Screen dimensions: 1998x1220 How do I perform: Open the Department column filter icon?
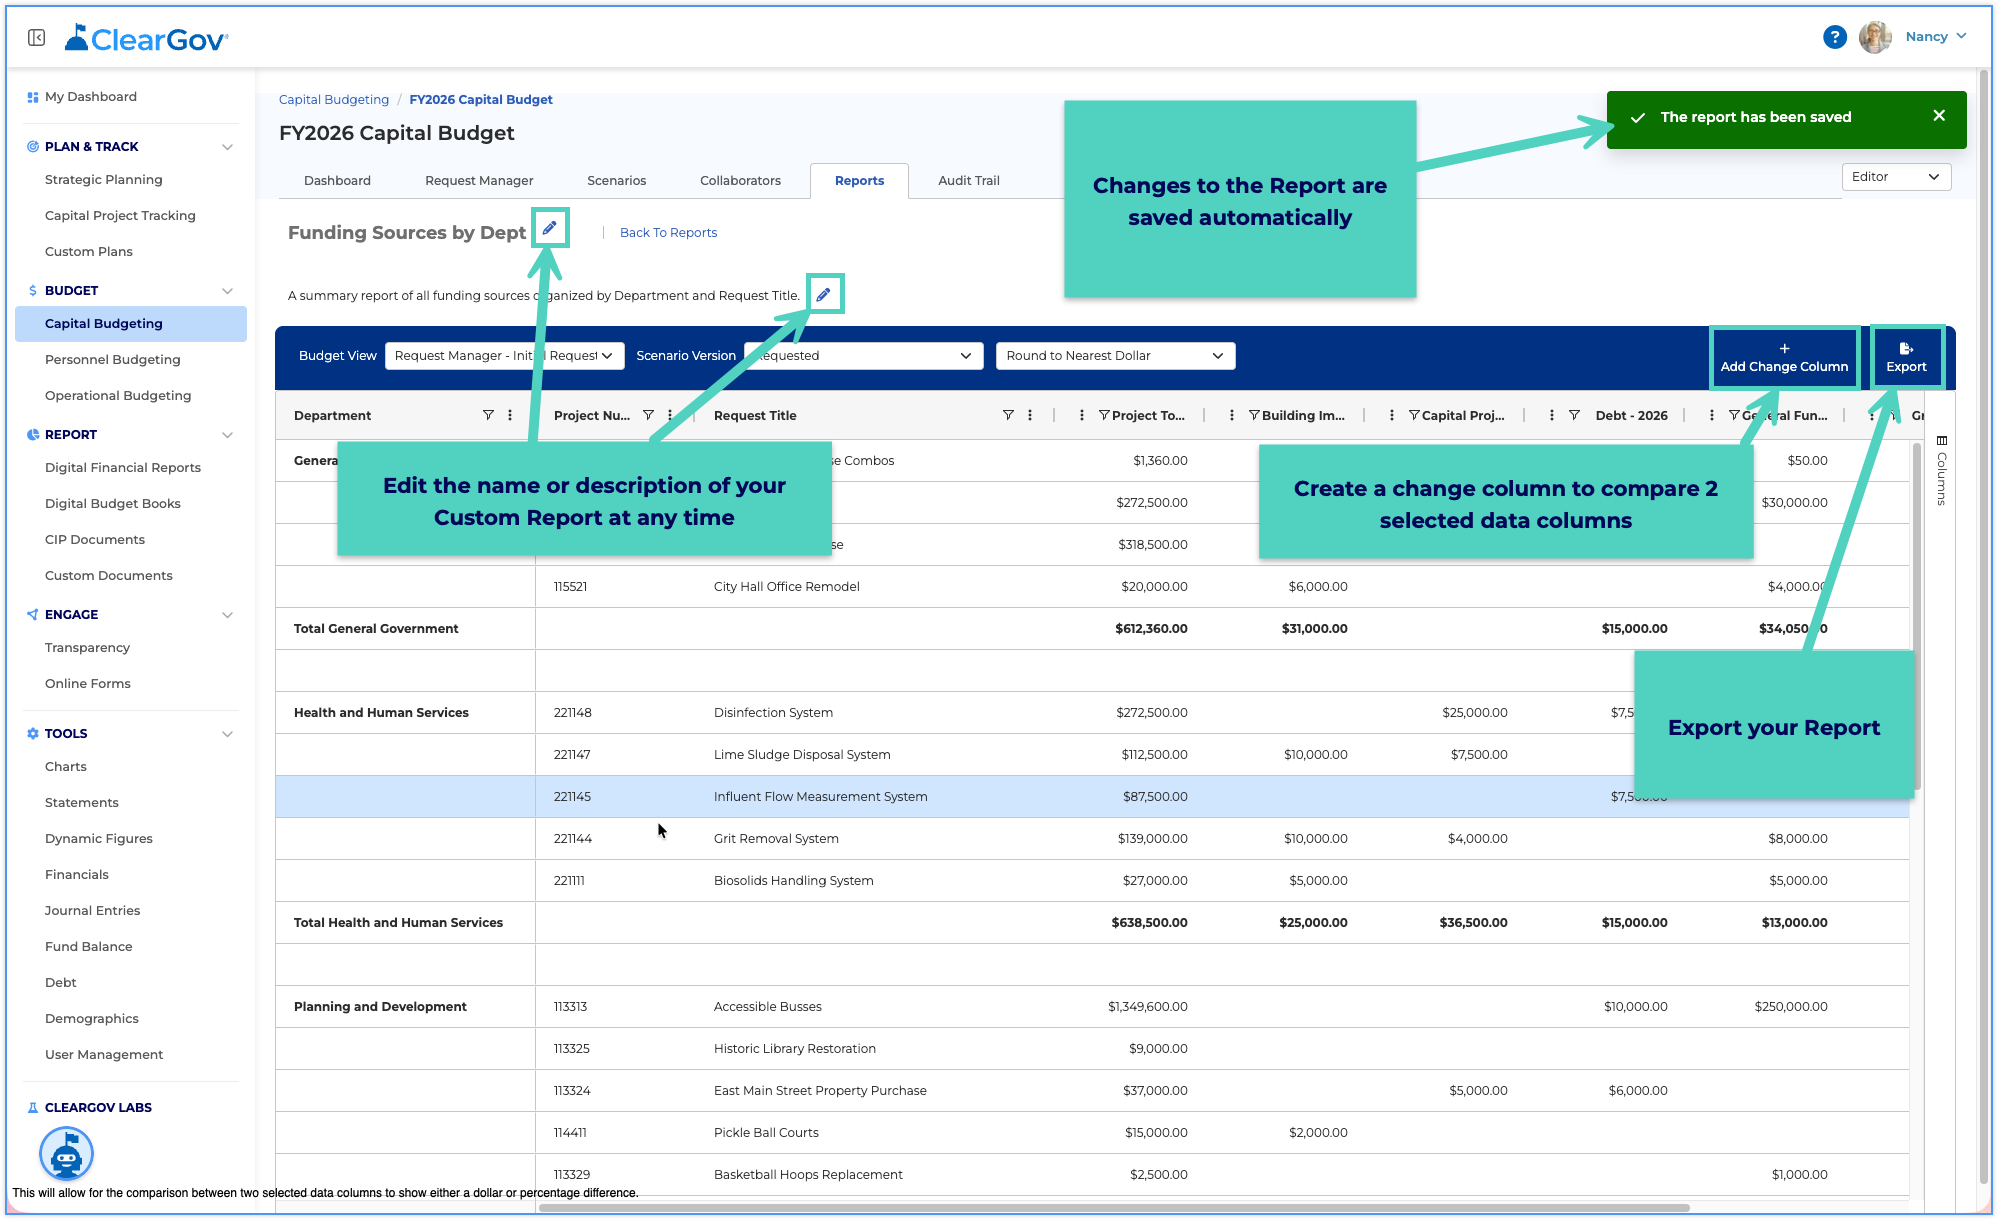tap(488, 415)
